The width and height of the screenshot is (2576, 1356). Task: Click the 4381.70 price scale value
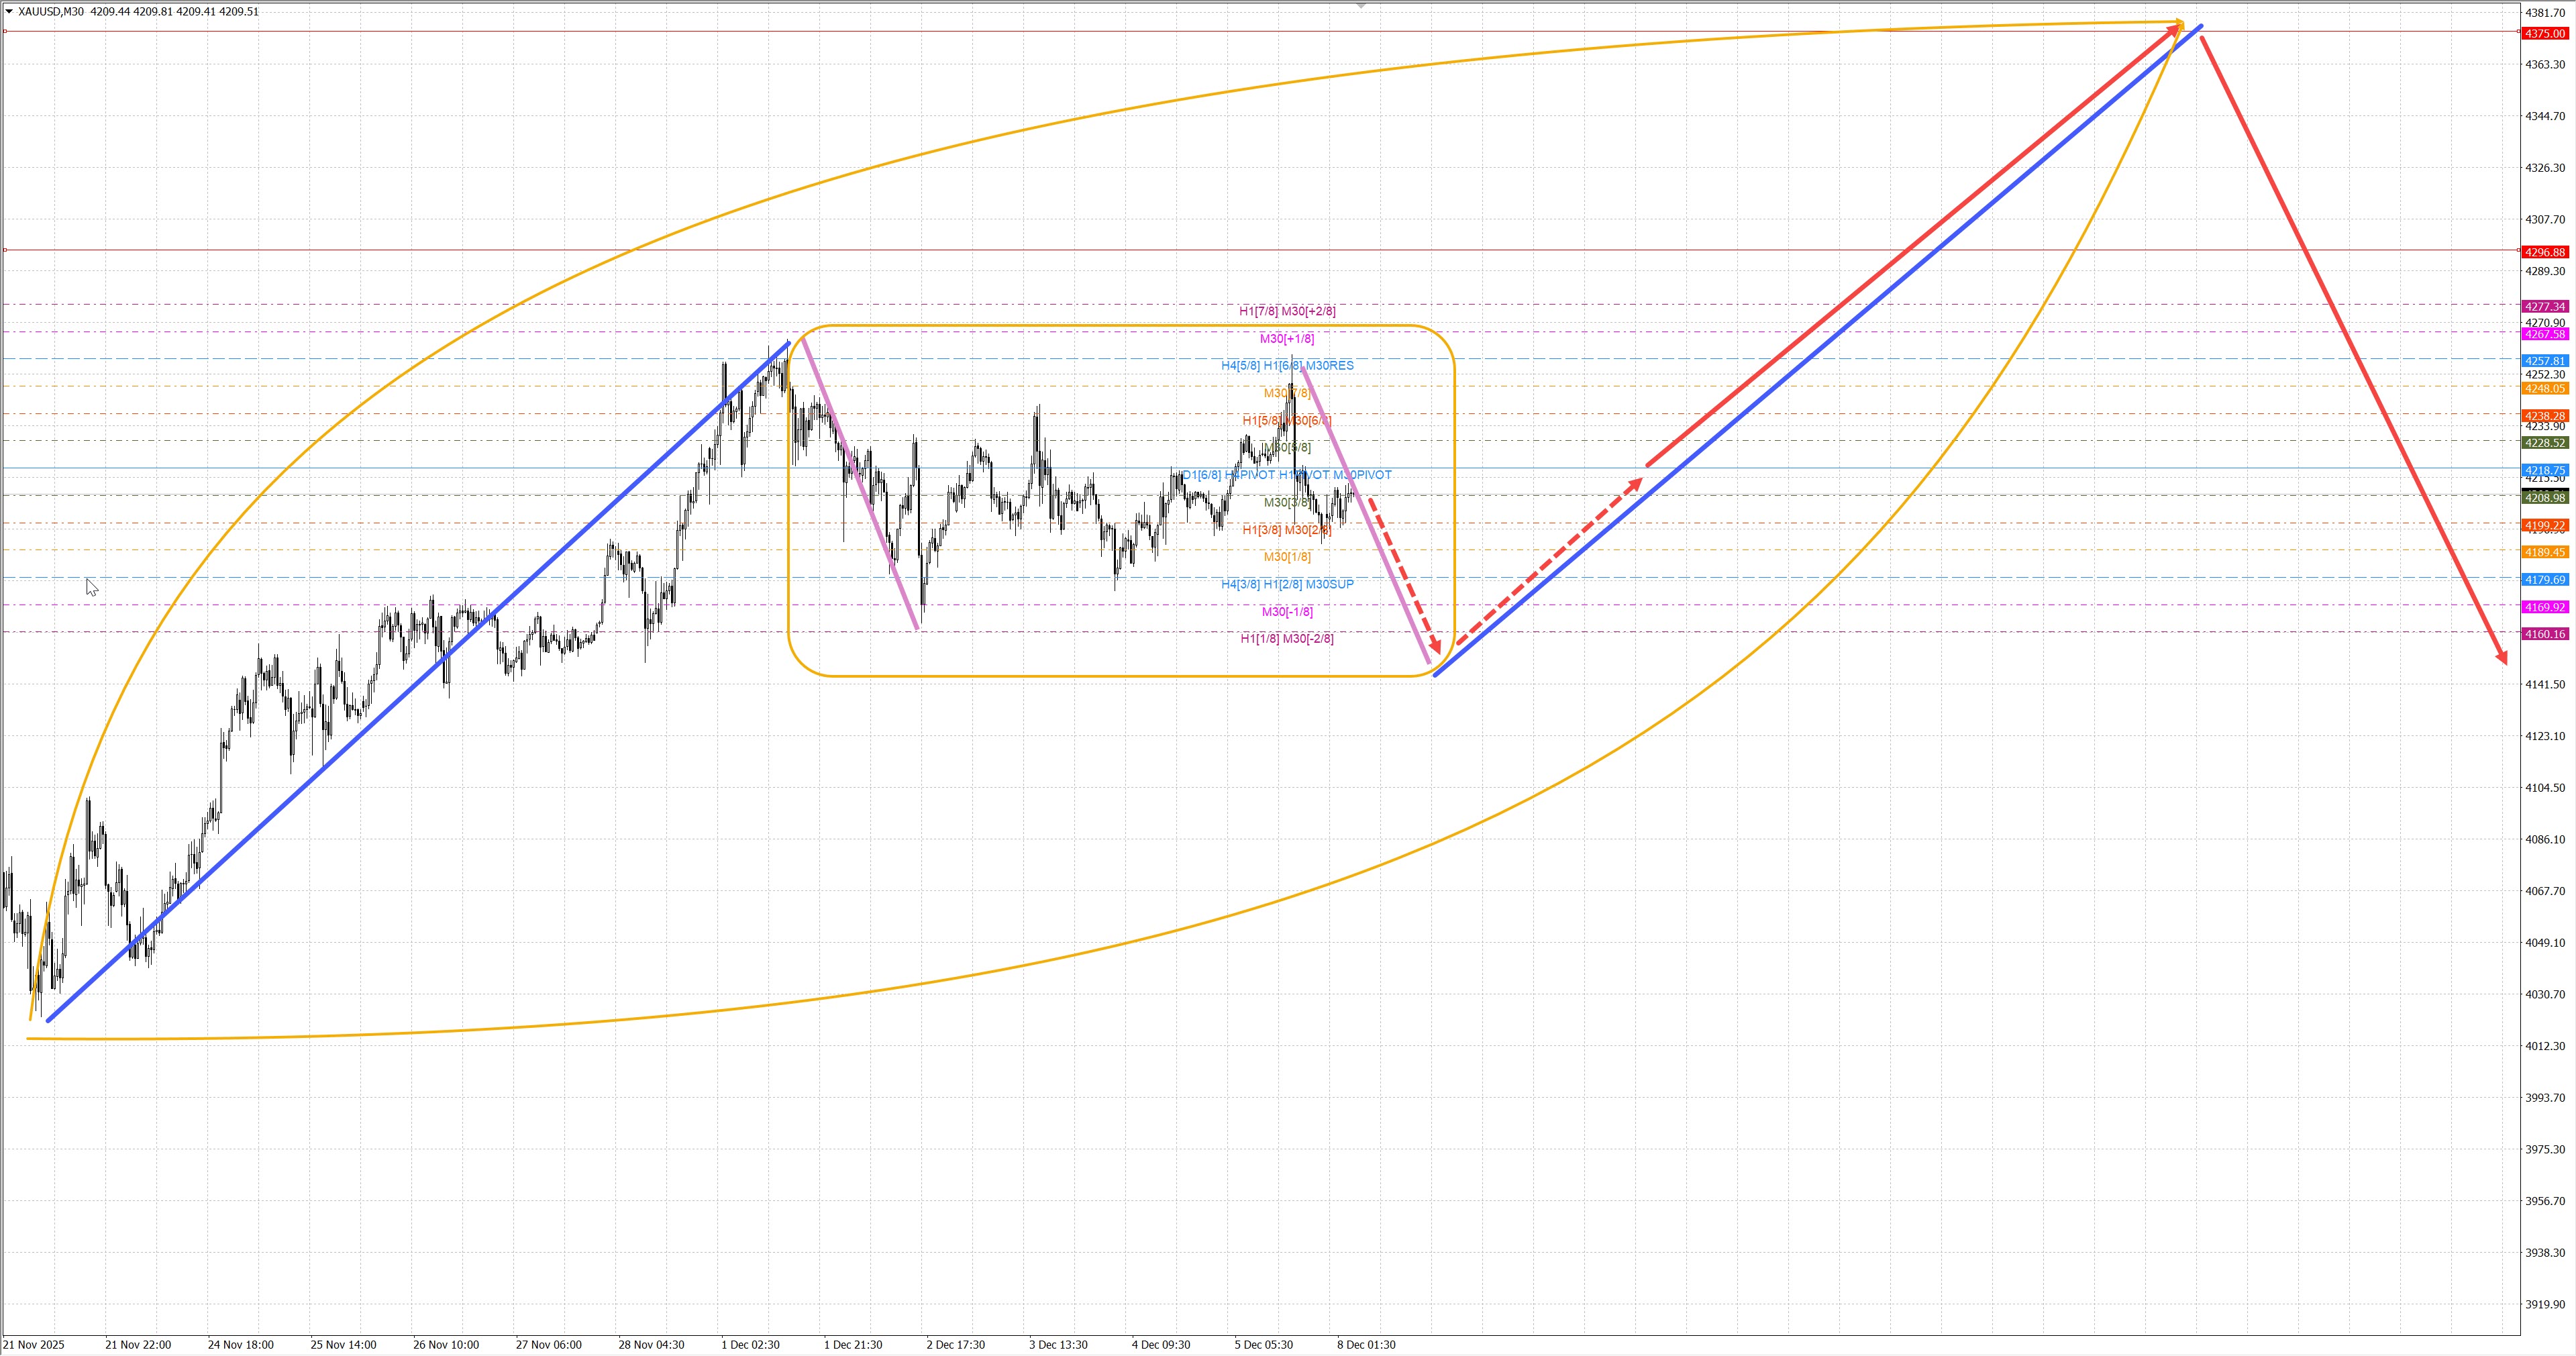coord(2545,13)
